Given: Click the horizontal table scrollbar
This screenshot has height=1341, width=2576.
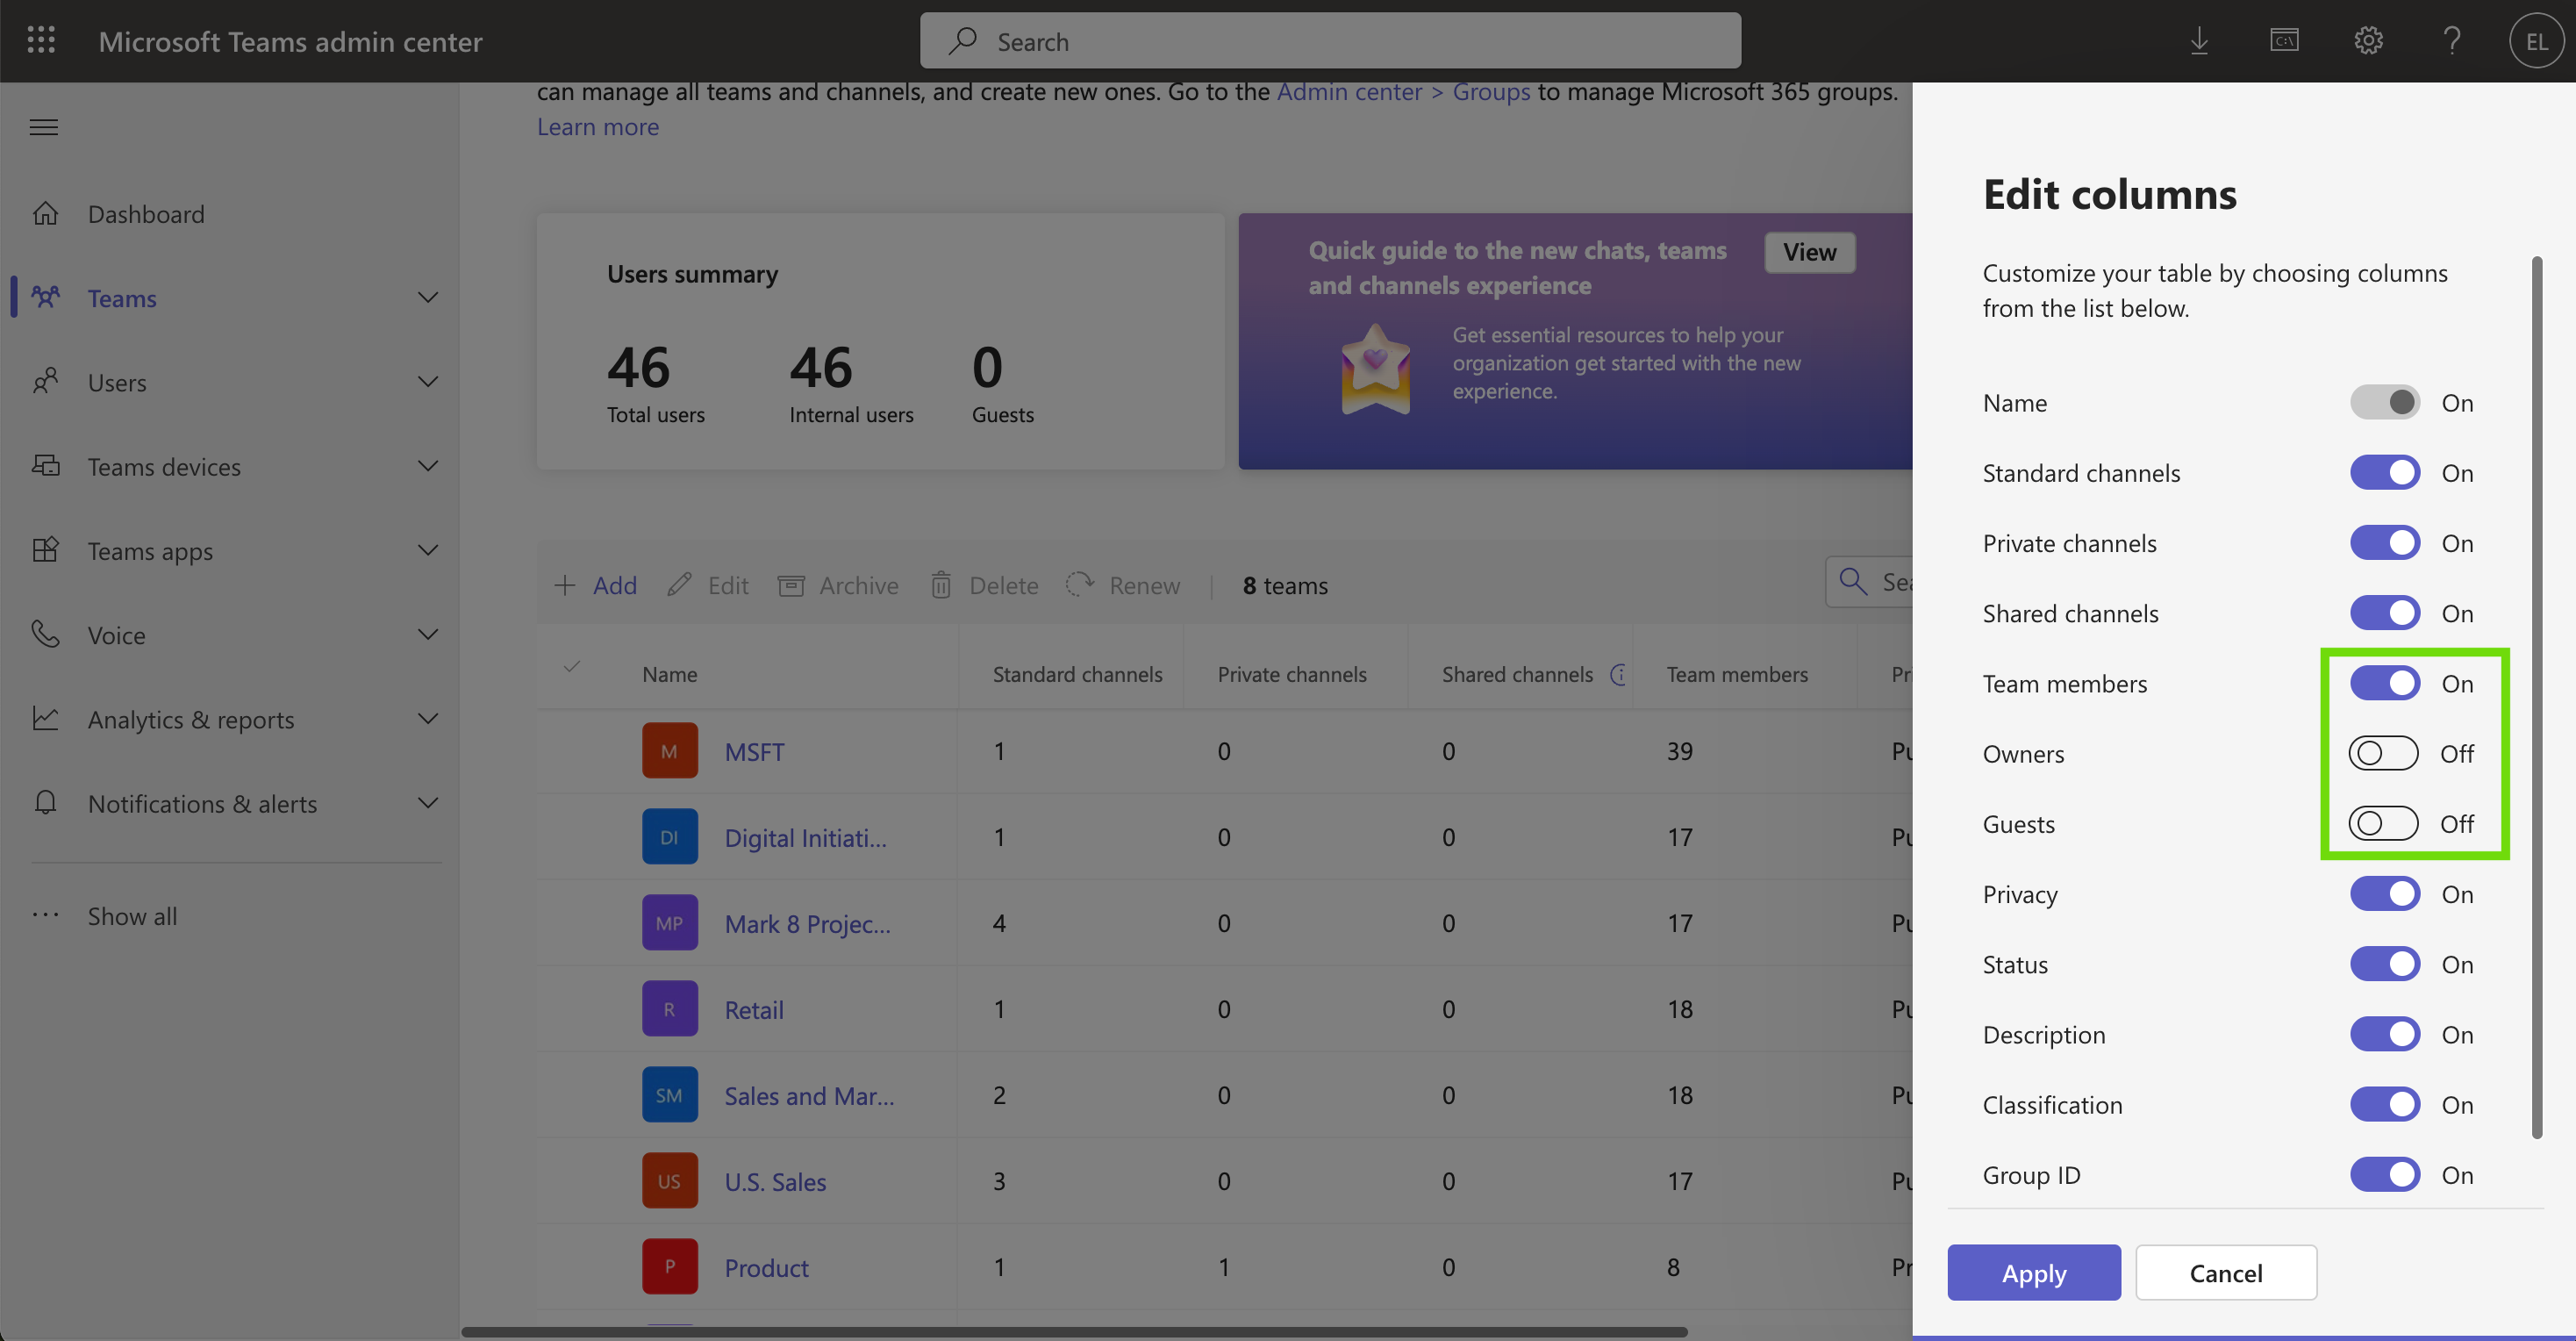Looking at the screenshot, I should click(1075, 1332).
